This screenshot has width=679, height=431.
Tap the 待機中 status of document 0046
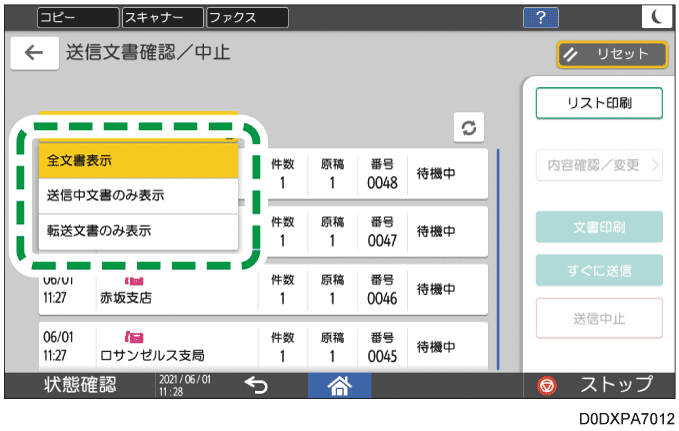point(436,289)
